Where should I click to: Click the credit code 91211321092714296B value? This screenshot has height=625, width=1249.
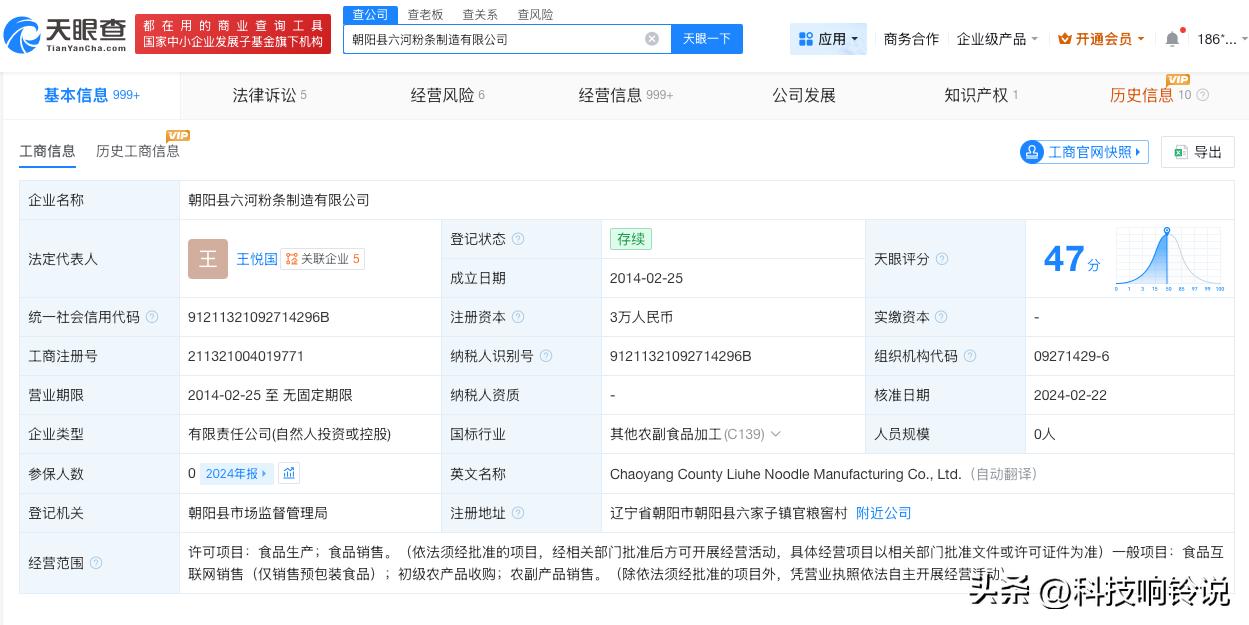point(259,317)
